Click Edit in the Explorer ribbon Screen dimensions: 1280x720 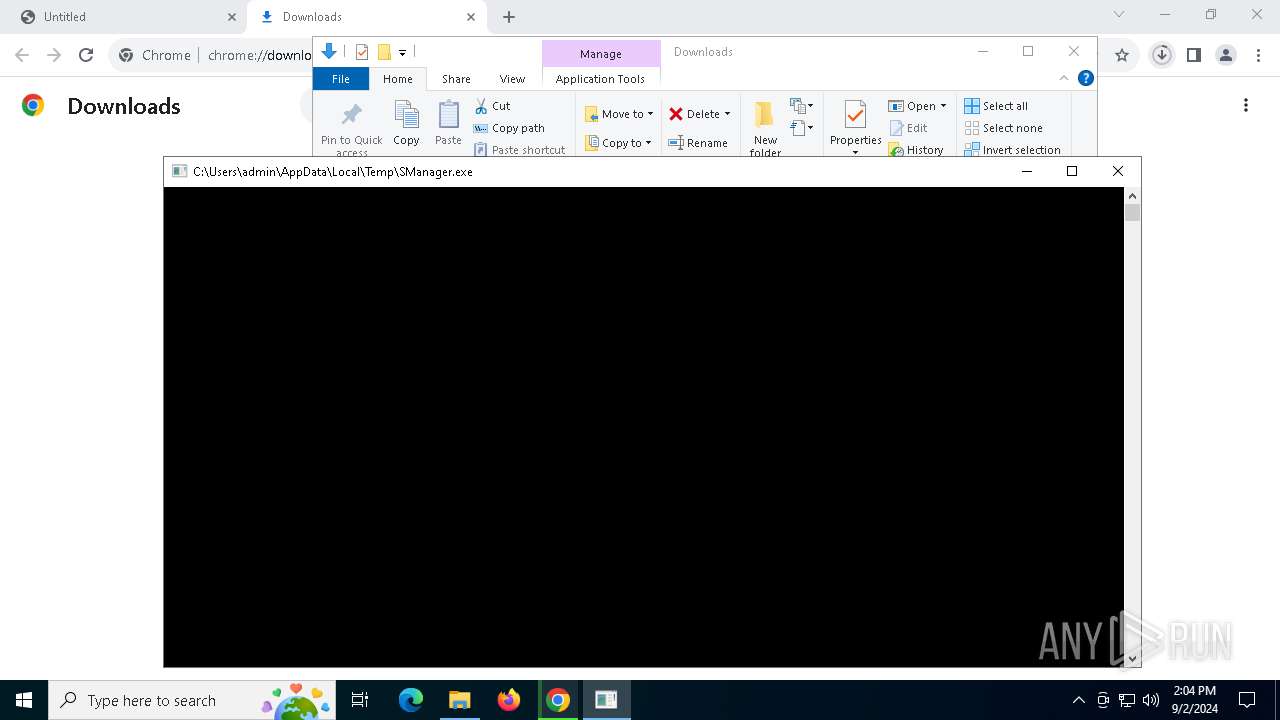(x=909, y=128)
